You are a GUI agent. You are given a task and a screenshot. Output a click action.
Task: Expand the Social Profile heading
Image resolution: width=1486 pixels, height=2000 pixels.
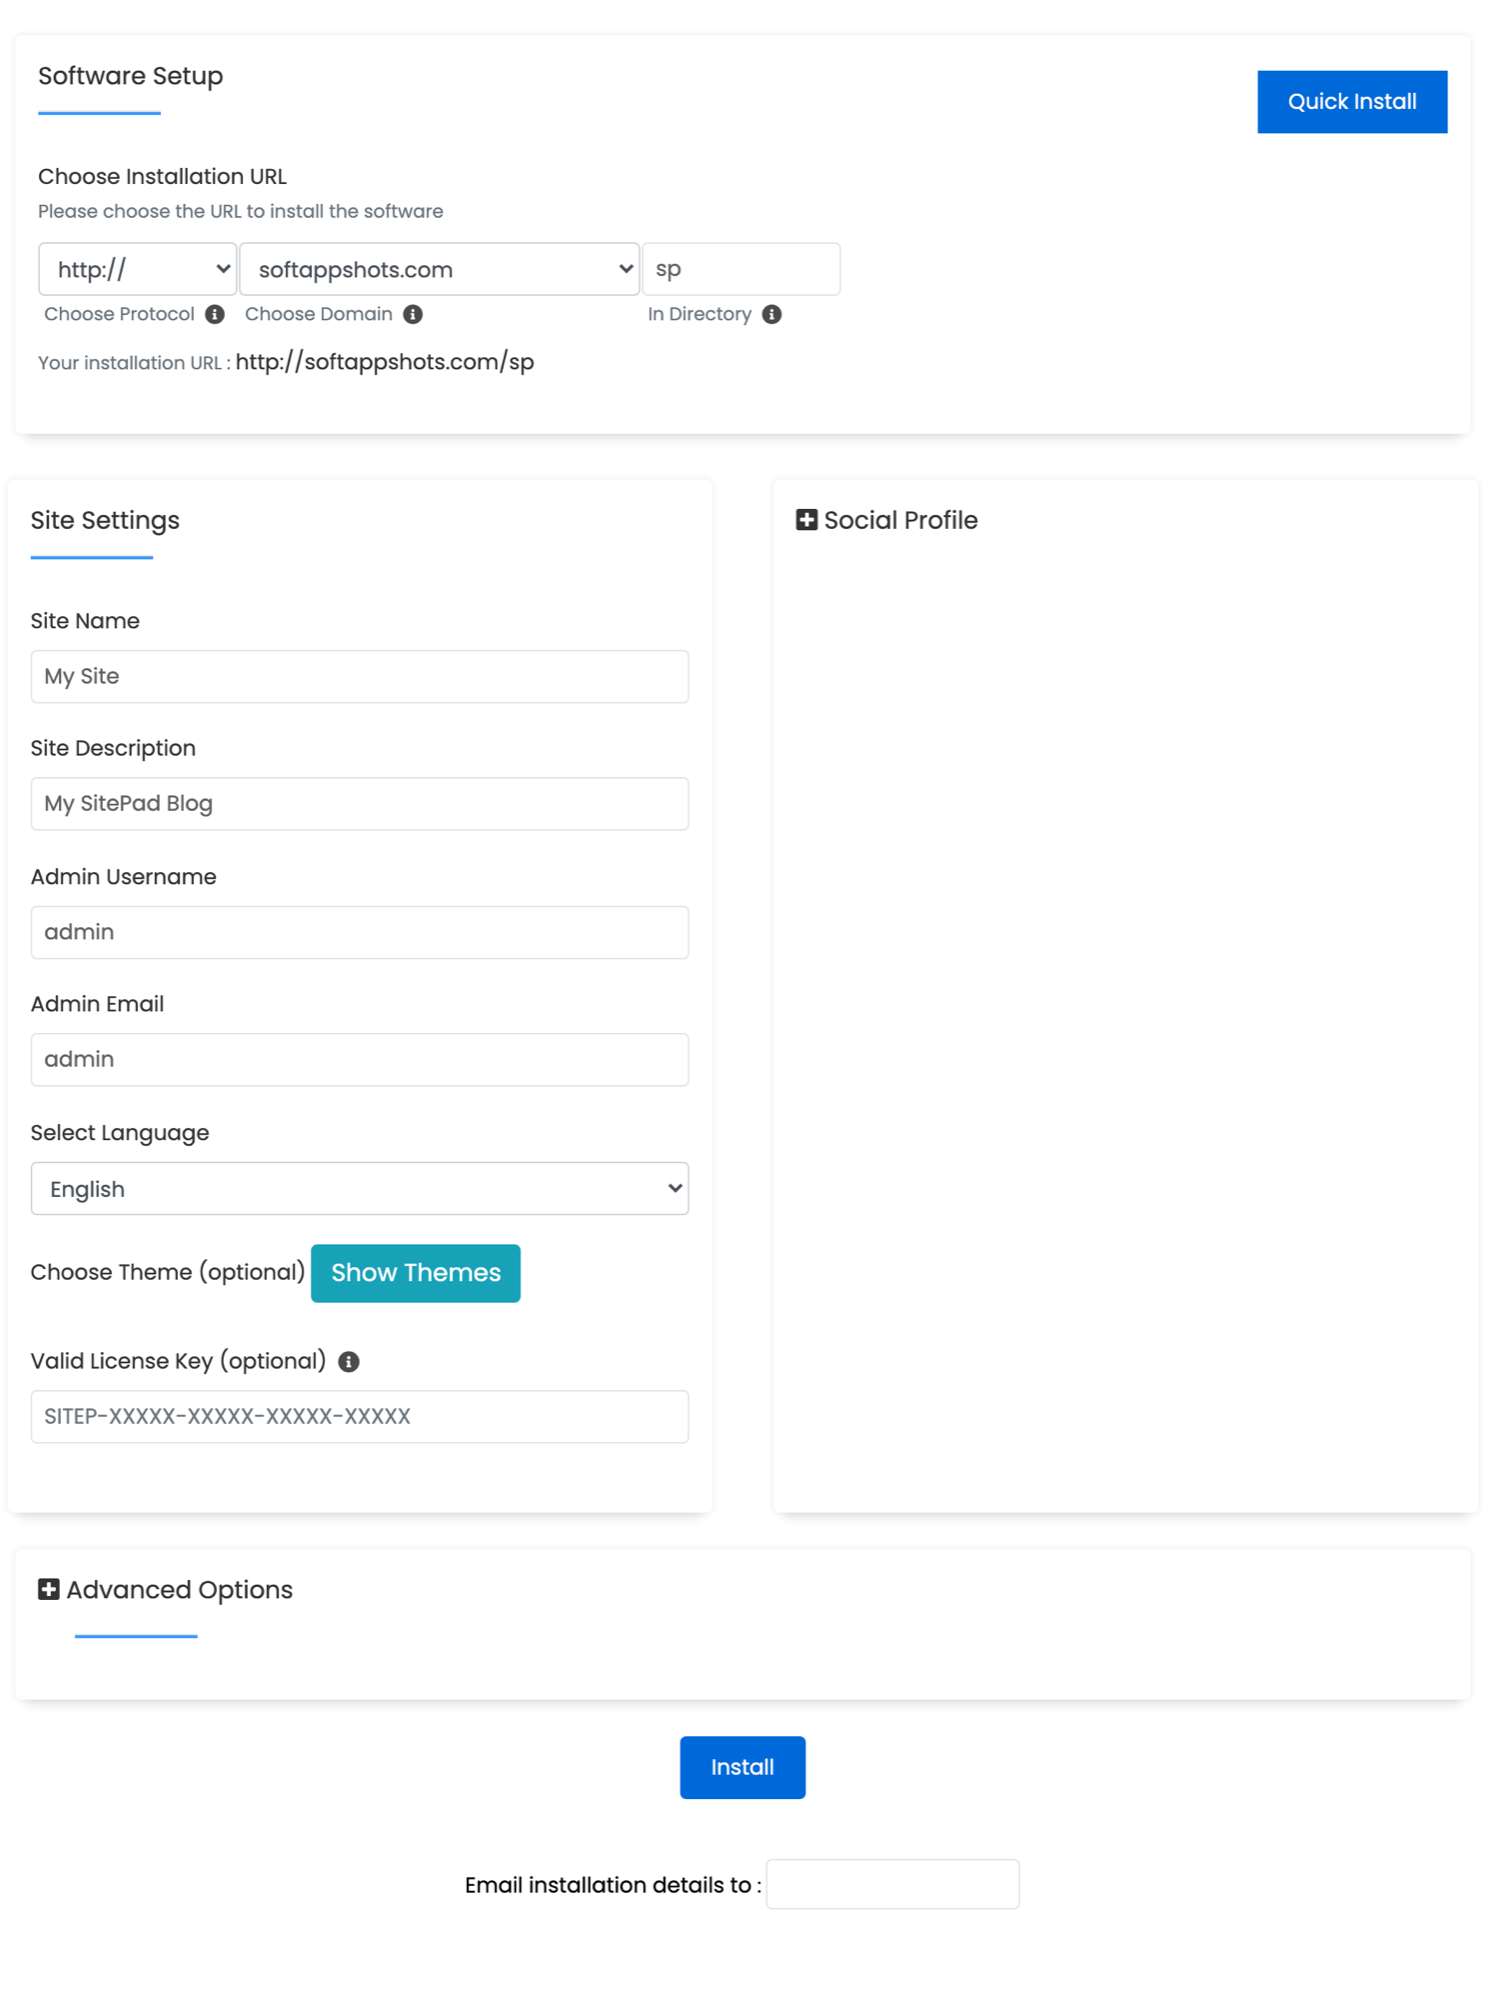[900, 520]
